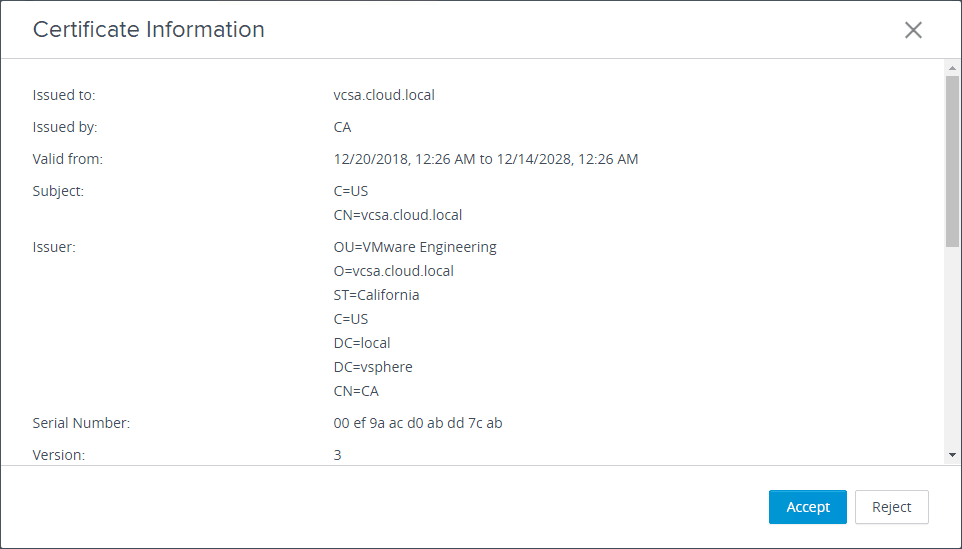Click the DC=local issuer entry
The width and height of the screenshot is (962, 549).
362,343
